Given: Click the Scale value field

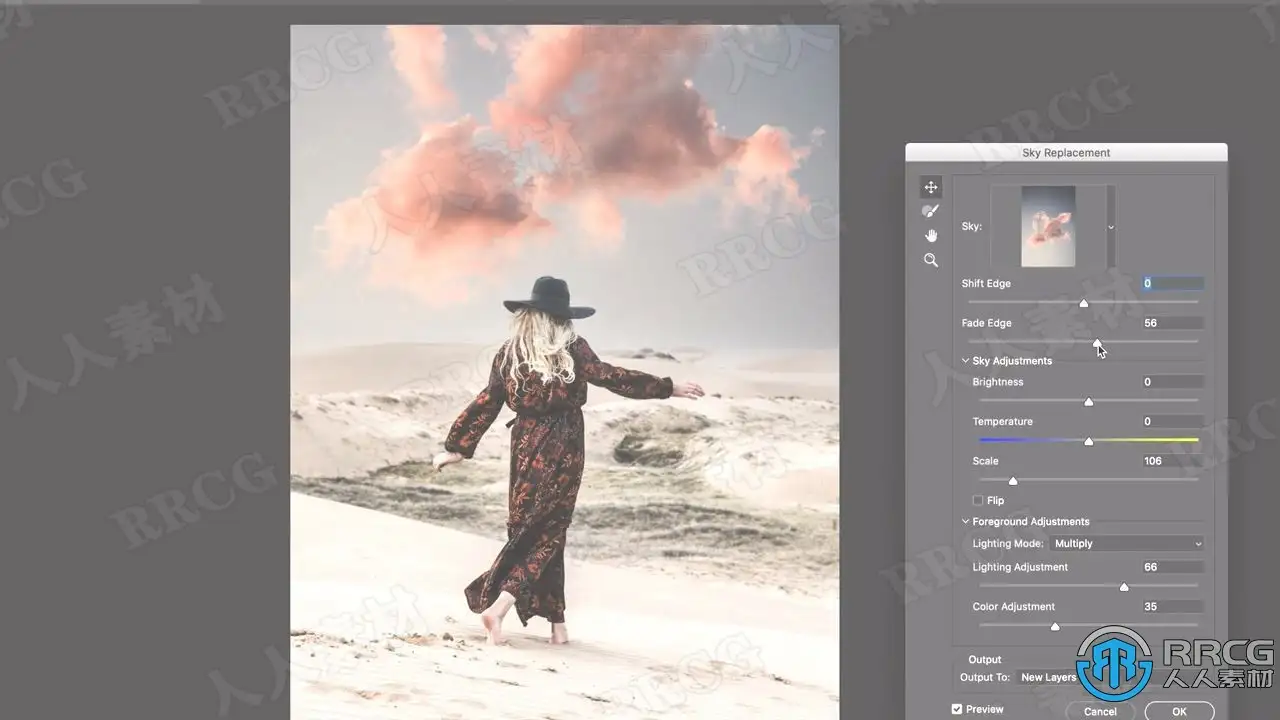Looking at the screenshot, I should (x=1173, y=461).
